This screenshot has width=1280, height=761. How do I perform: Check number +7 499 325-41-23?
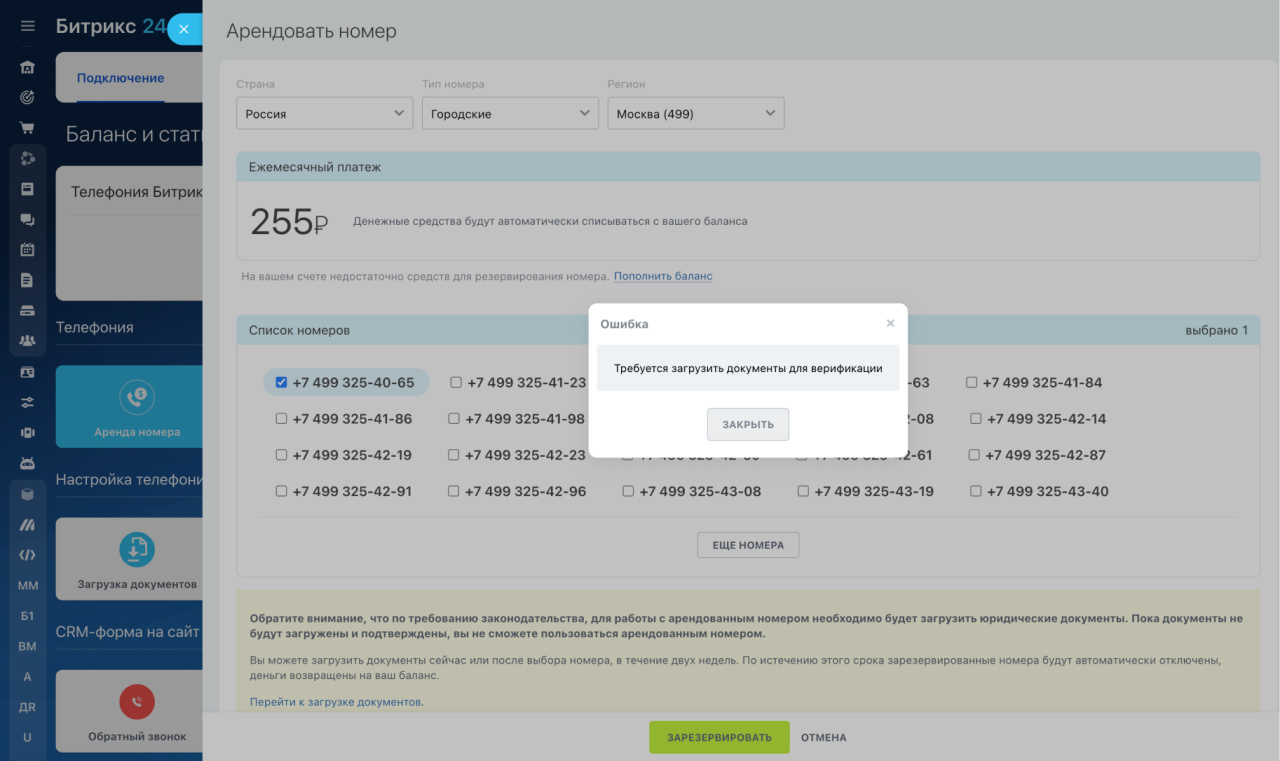(x=456, y=382)
